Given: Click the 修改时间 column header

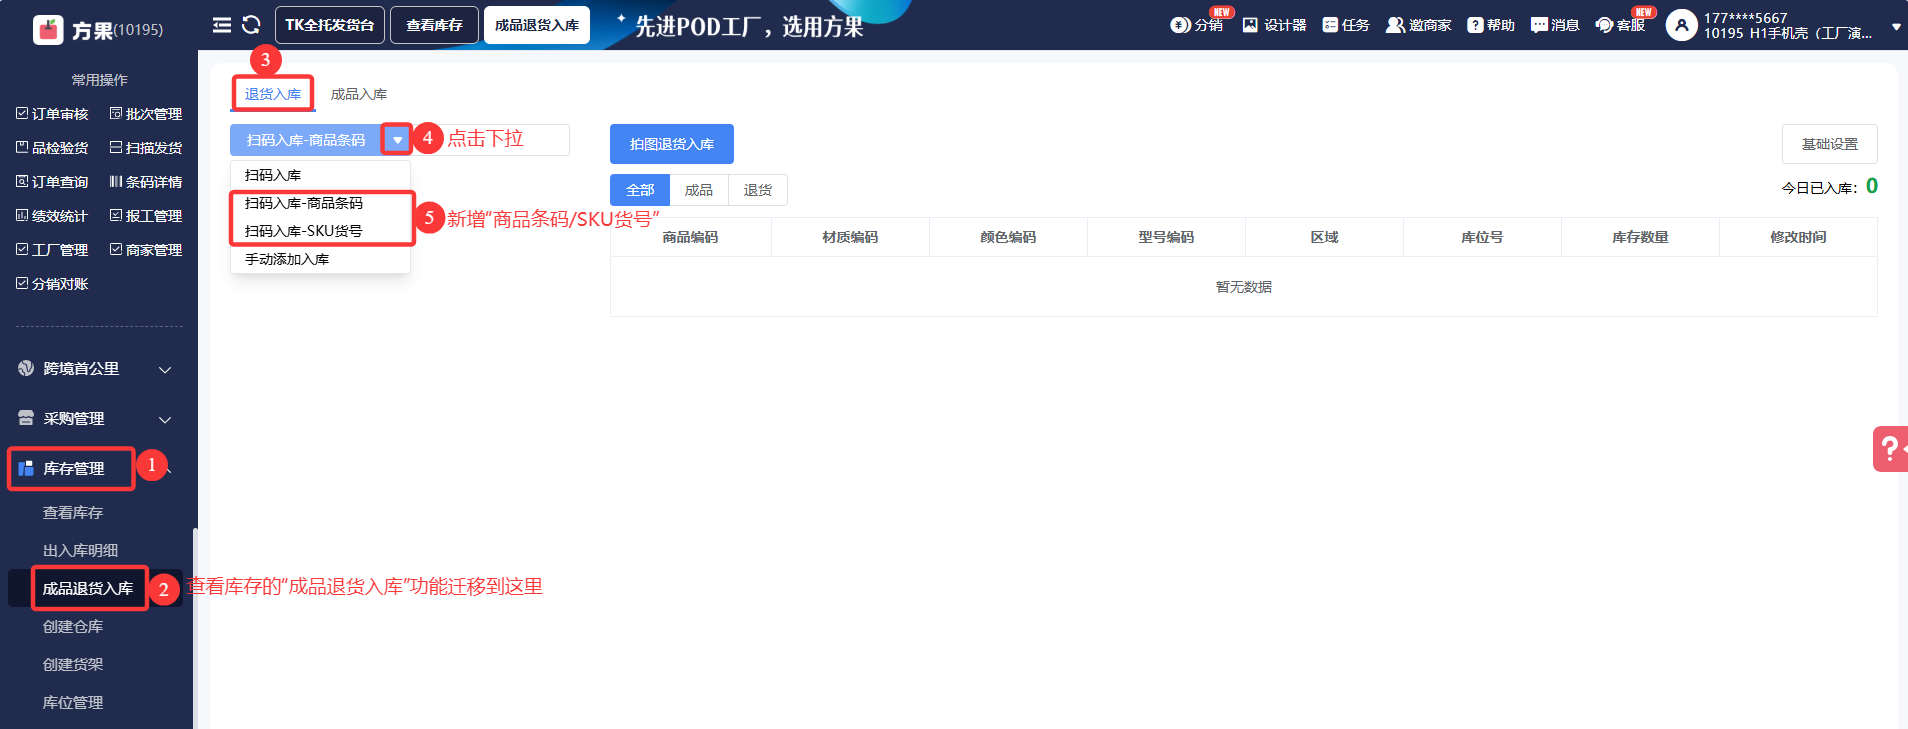Looking at the screenshot, I should coord(1798,237).
